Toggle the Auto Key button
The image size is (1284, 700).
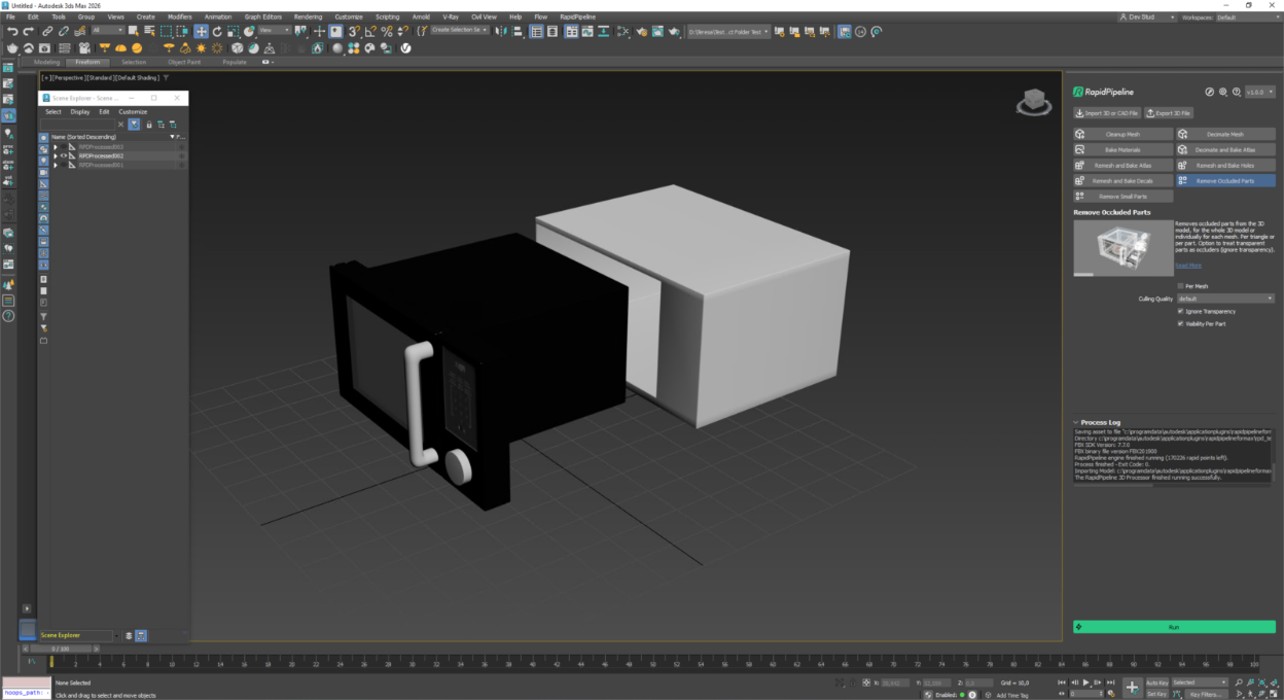[1157, 683]
